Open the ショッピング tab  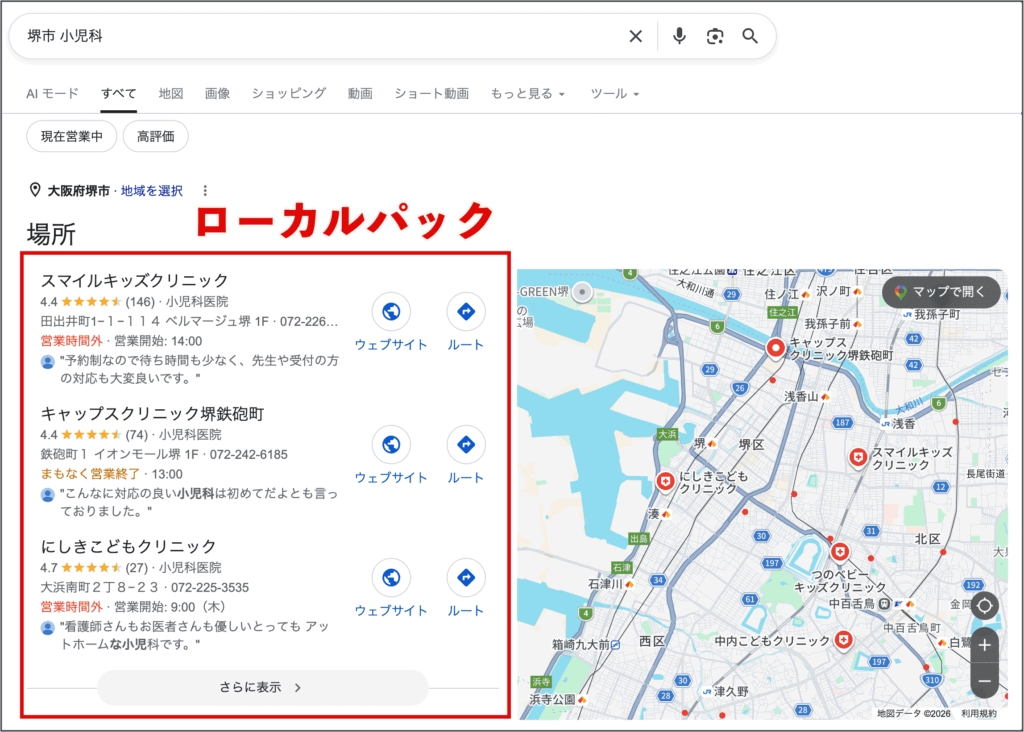[289, 93]
